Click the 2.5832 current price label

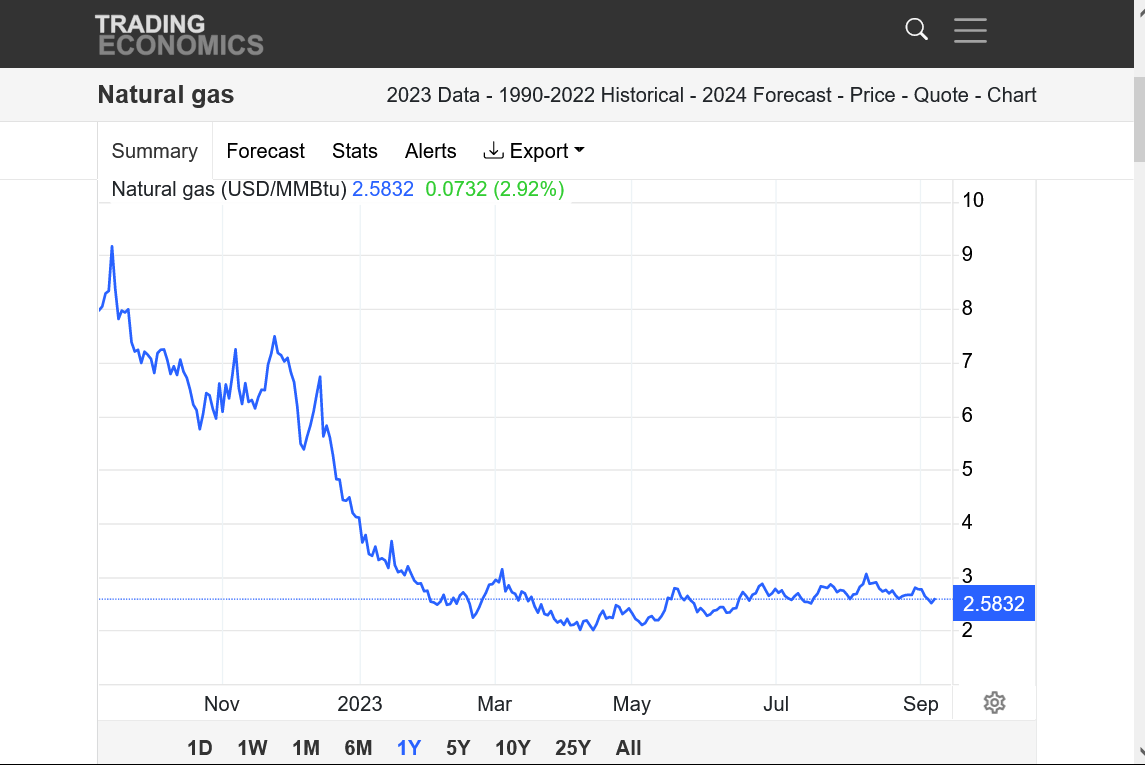[x=993, y=603]
